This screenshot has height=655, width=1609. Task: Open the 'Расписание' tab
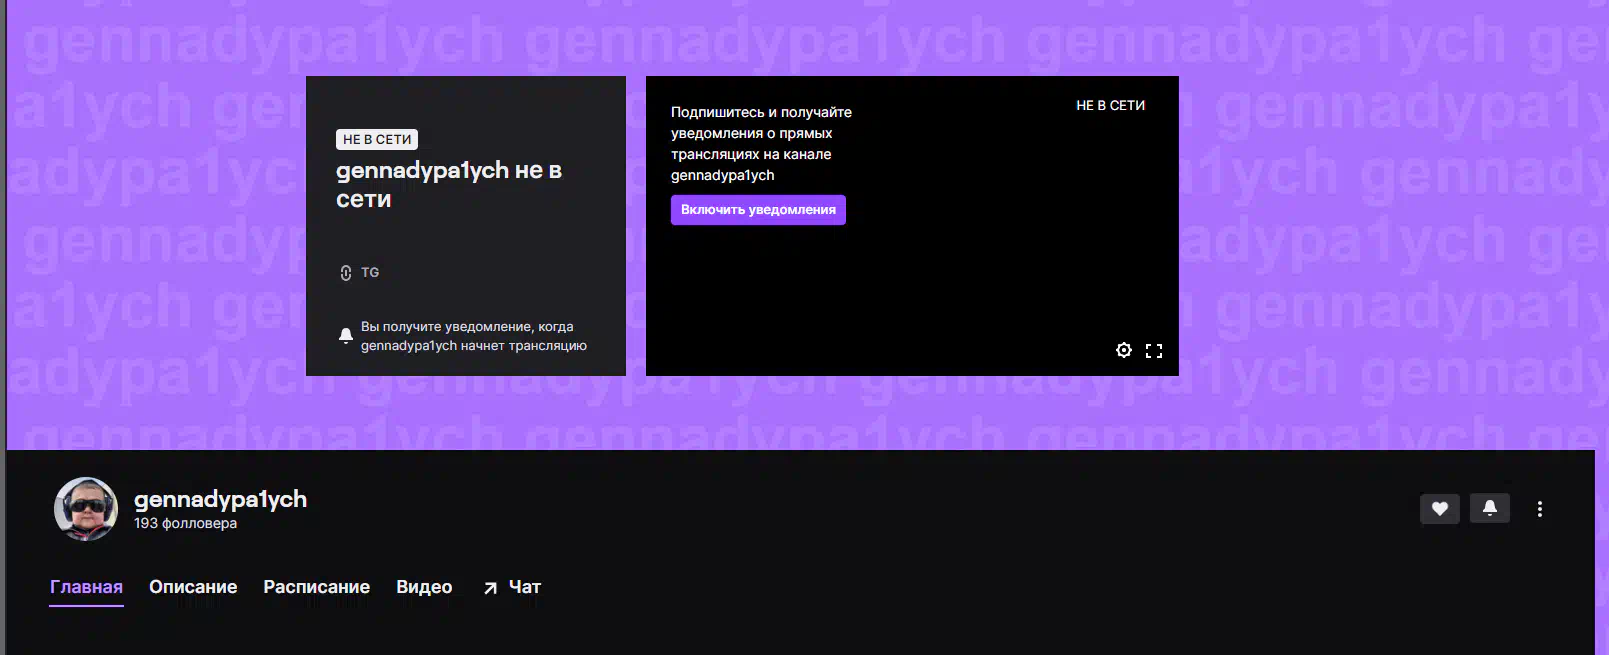pos(316,587)
